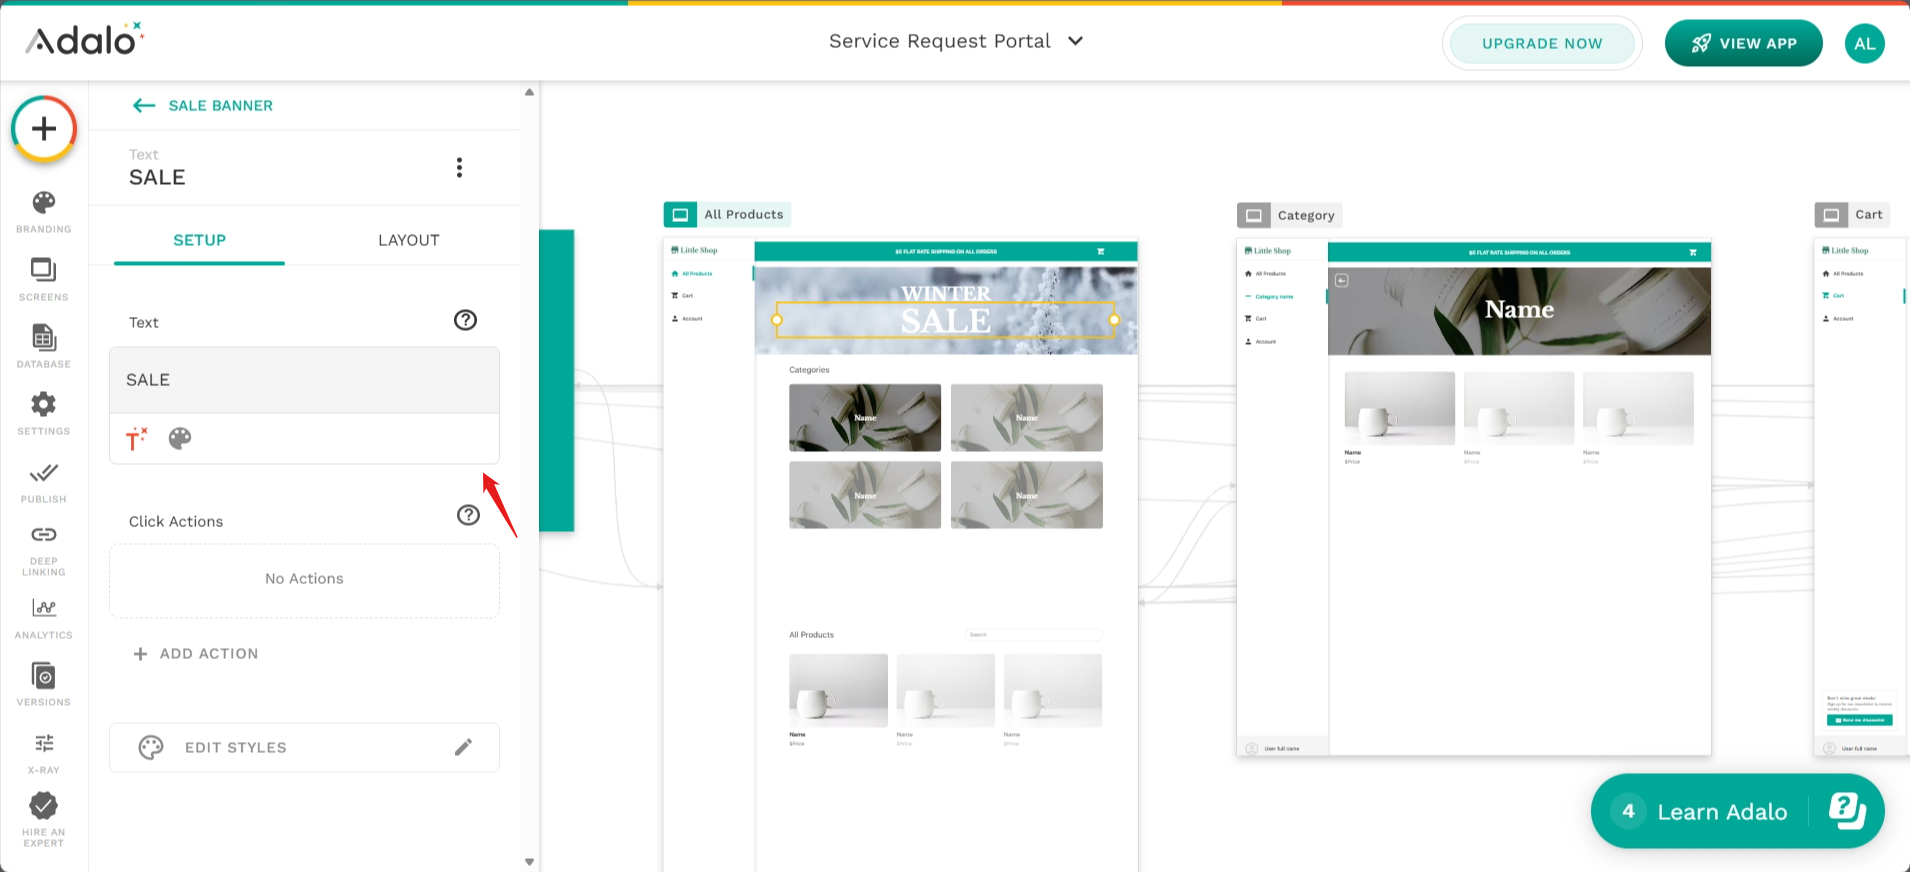1910x872 pixels.
Task: Click the Category screen label
Action: click(x=1306, y=215)
